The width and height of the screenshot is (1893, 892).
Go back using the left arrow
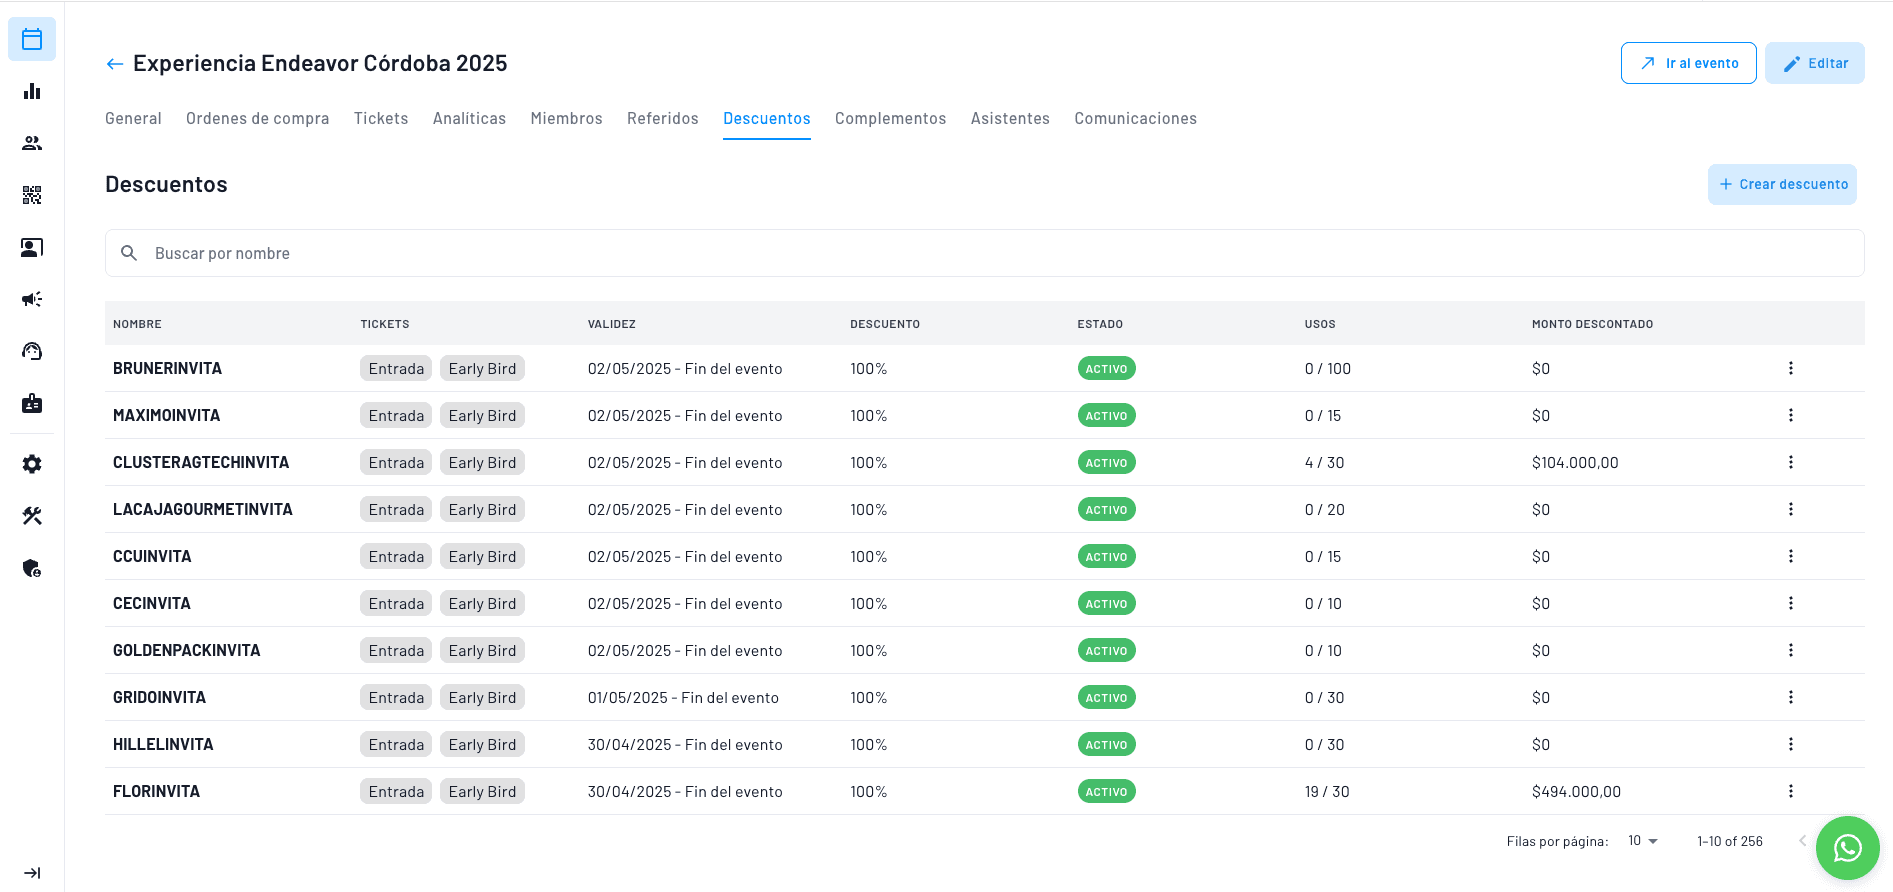[x=115, y=64]
